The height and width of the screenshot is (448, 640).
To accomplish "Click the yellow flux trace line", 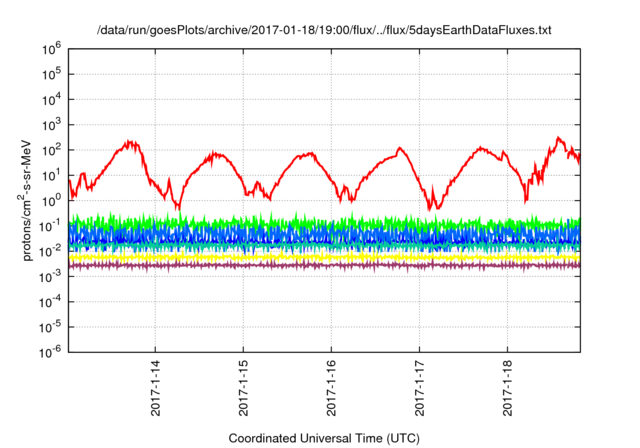I will pos(322,257).
